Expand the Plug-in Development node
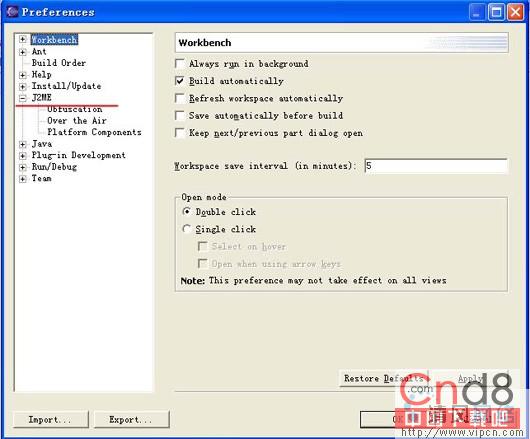Image resolution: width=530 pixels, height=439 pixels. [x=22, y=156]
